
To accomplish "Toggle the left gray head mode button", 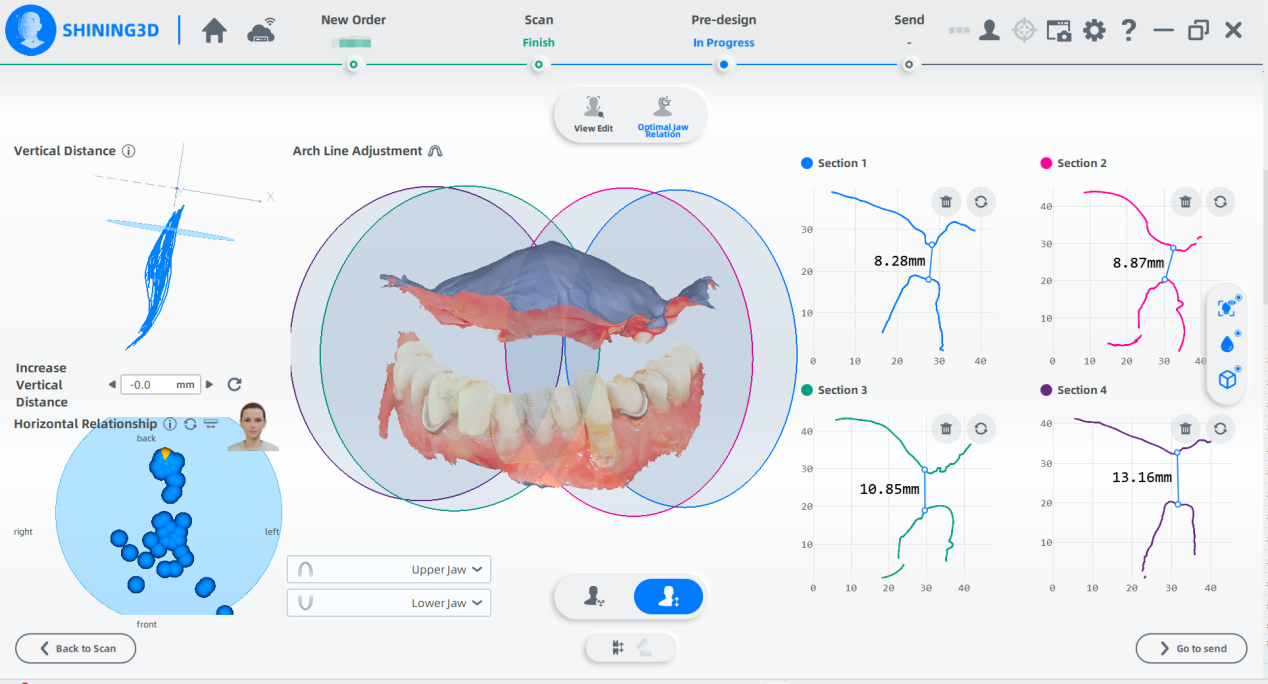I will (594, 597).
